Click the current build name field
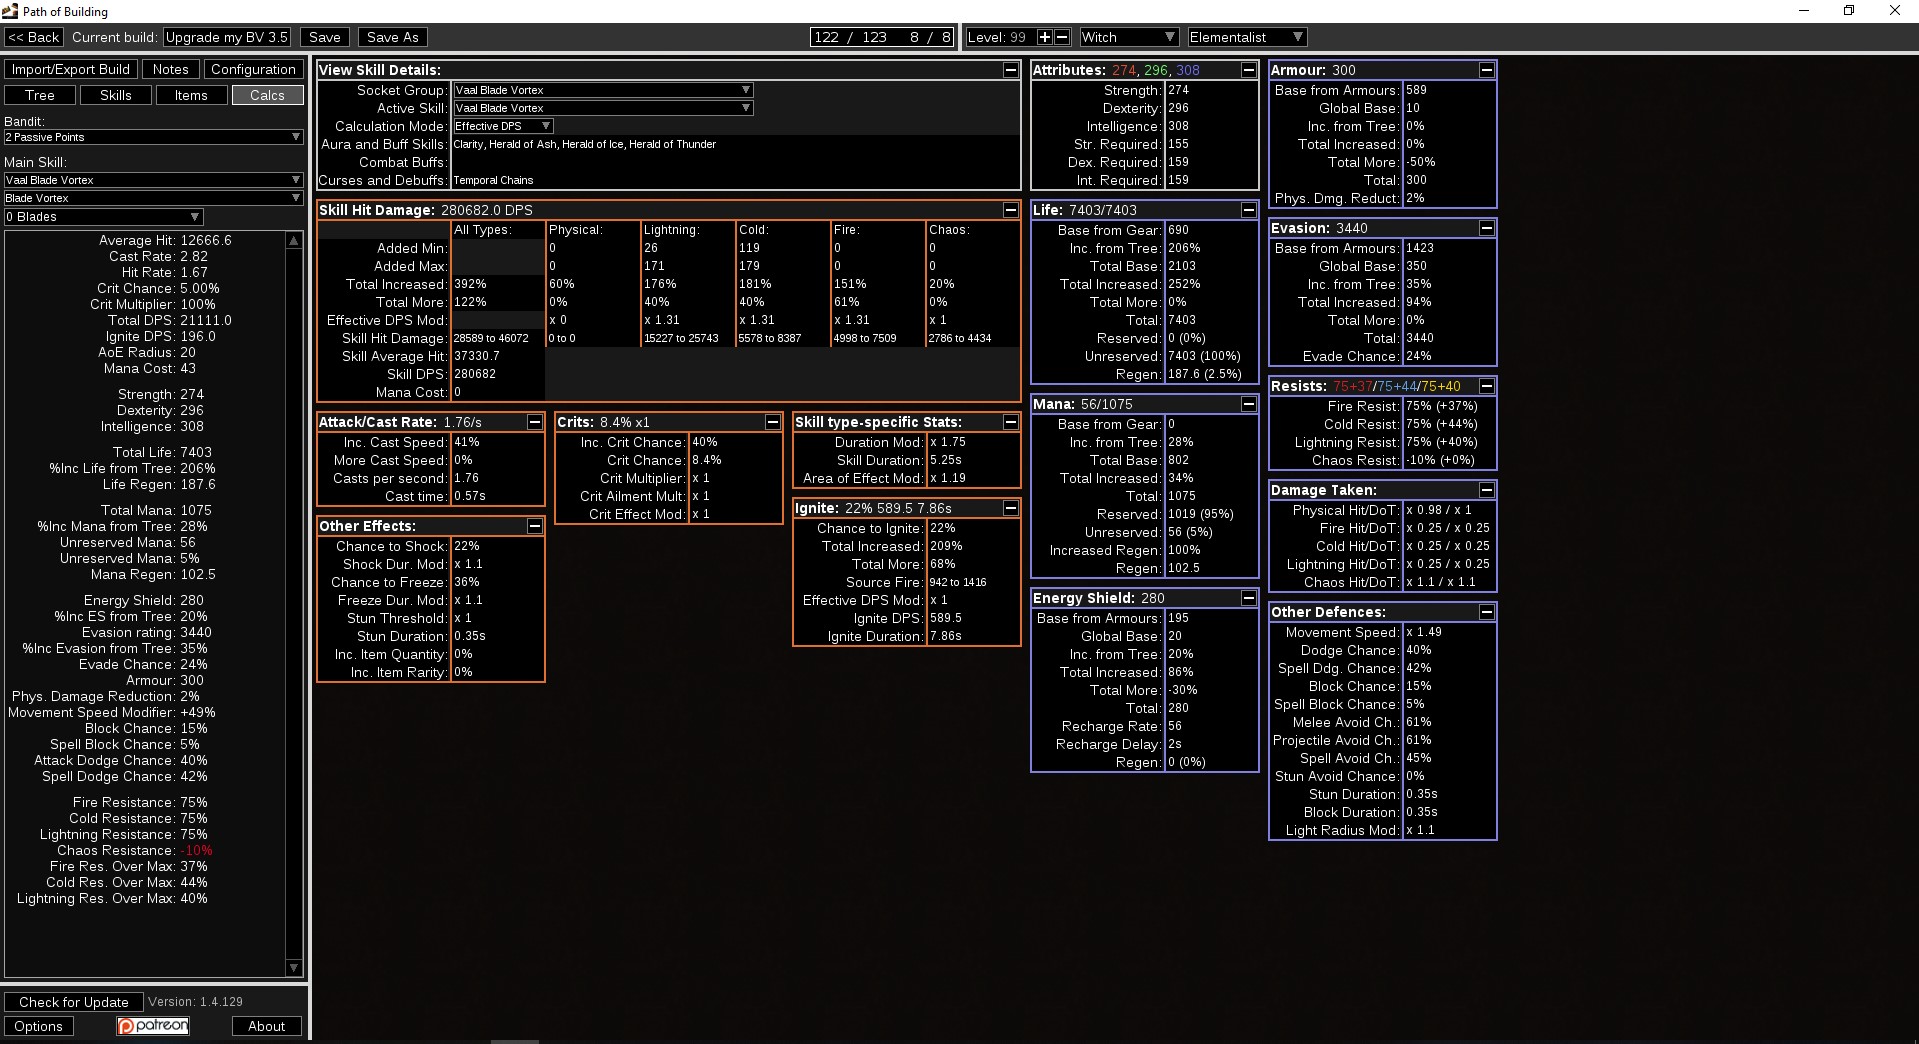1919x1044 pixels. 227,37
